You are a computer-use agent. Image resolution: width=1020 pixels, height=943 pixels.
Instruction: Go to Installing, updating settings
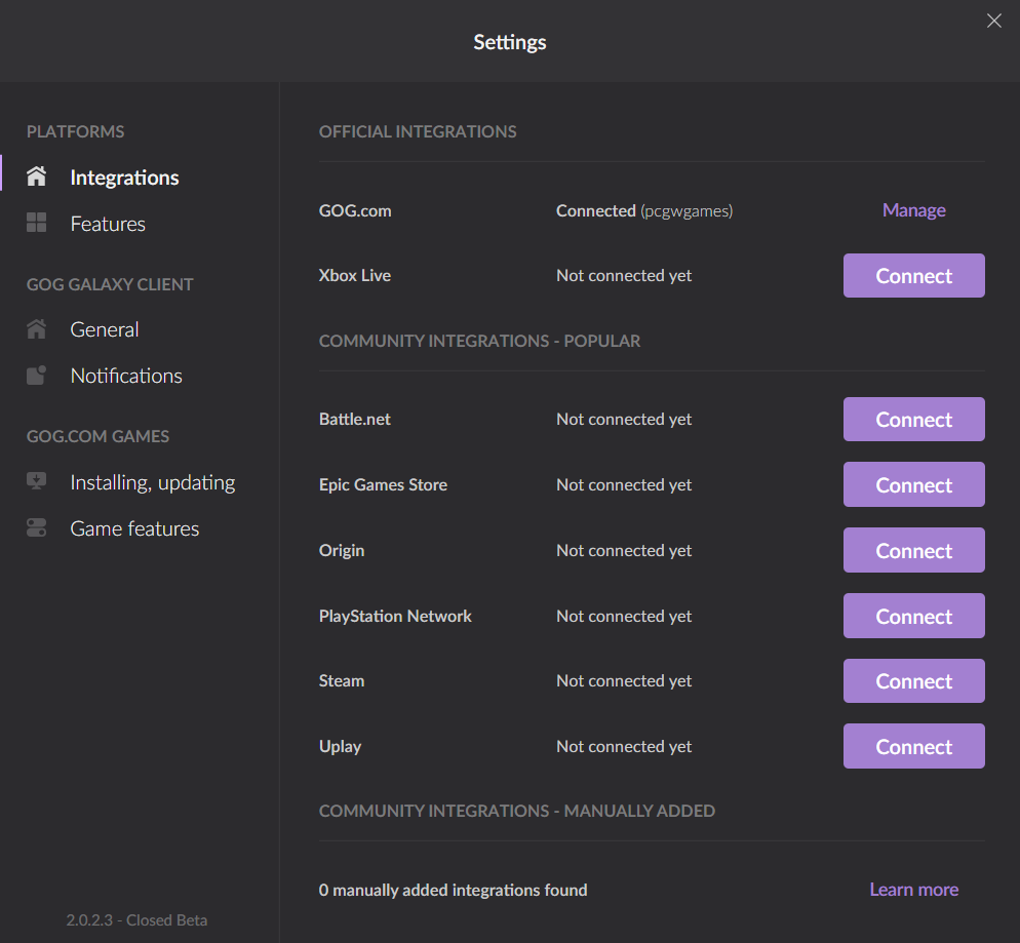tap(152, 483)
